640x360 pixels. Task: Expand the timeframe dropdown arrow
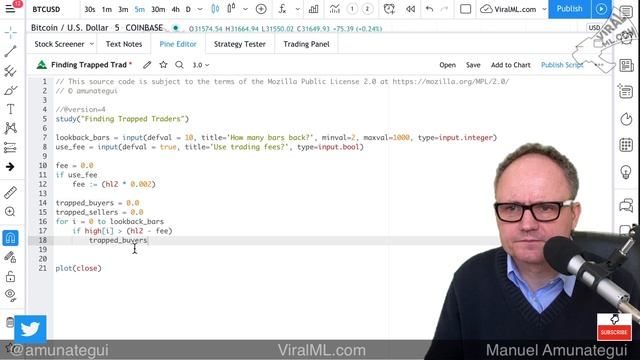(200, 9)
